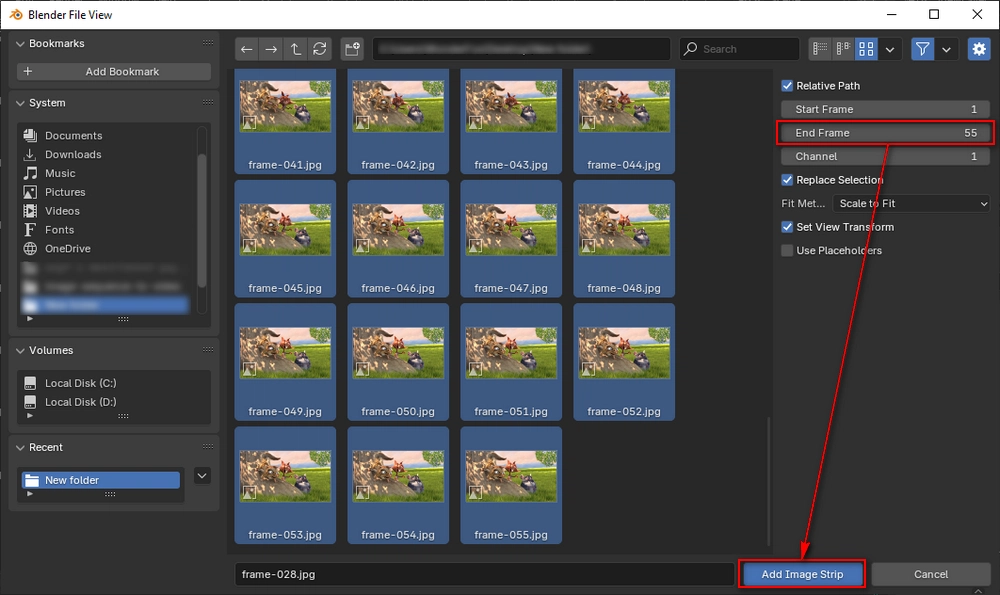Click the Search field
Viewport: 1000px width, 595px height.
(740, 49)
